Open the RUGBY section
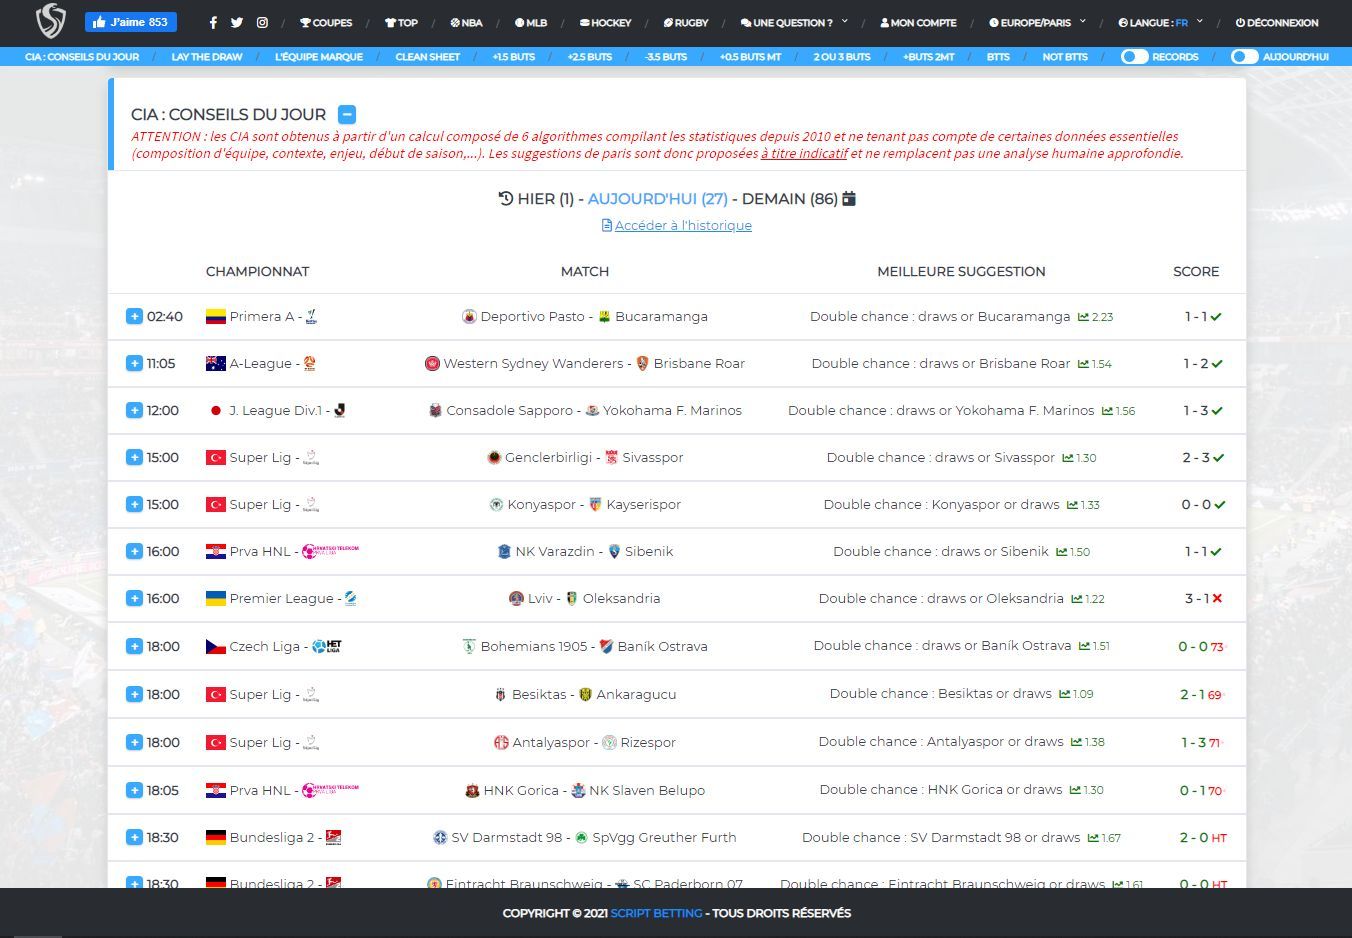 (x=686, y=22)
